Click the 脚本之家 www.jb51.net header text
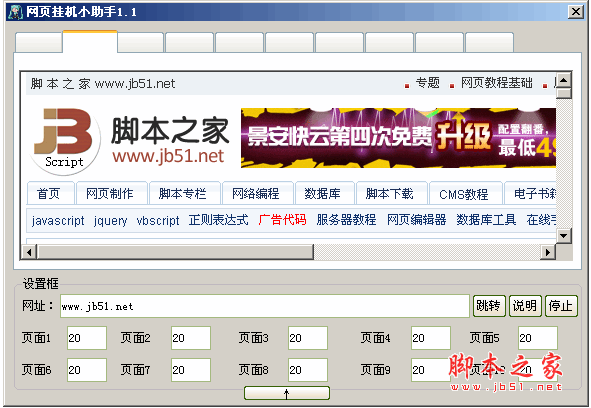The image size is (591, 408). [103, 83]
